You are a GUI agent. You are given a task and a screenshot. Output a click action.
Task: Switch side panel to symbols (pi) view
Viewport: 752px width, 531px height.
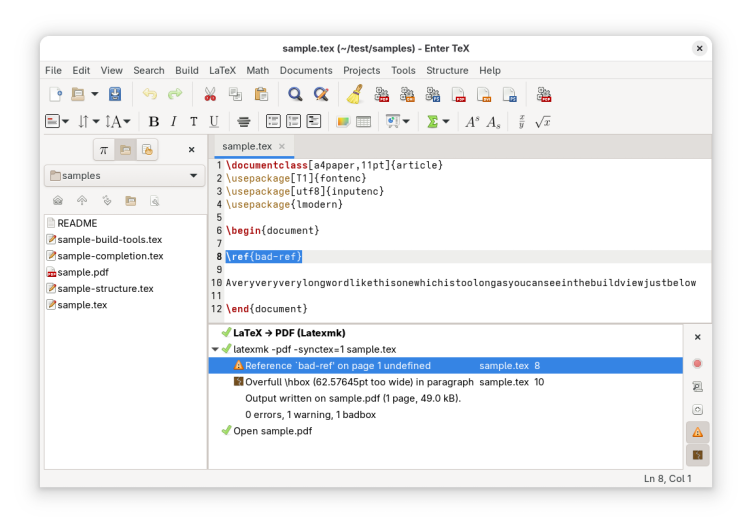coord(103,149)
